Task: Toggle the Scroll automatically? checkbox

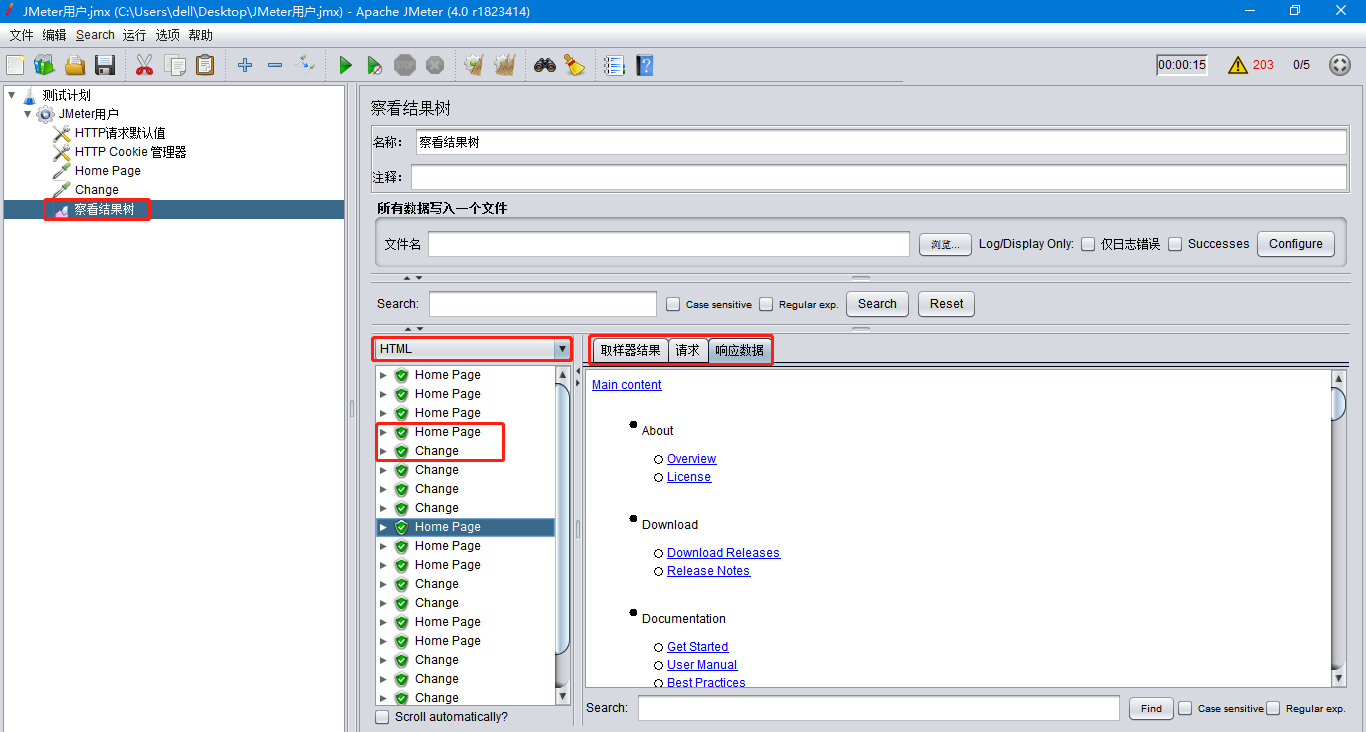Action: (382, 717)
